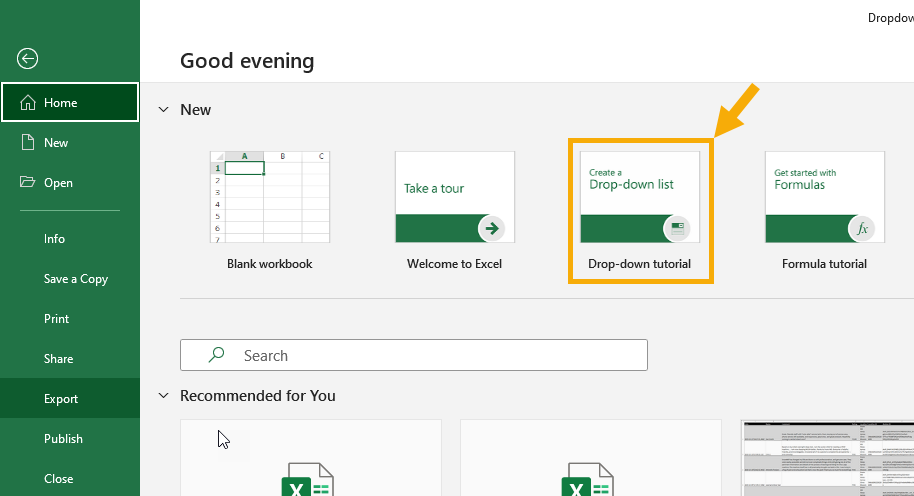Select Home in the sidebar
The height and width of the screenshot is (496, 914).
pyautogui.click(x=70, y=103)
